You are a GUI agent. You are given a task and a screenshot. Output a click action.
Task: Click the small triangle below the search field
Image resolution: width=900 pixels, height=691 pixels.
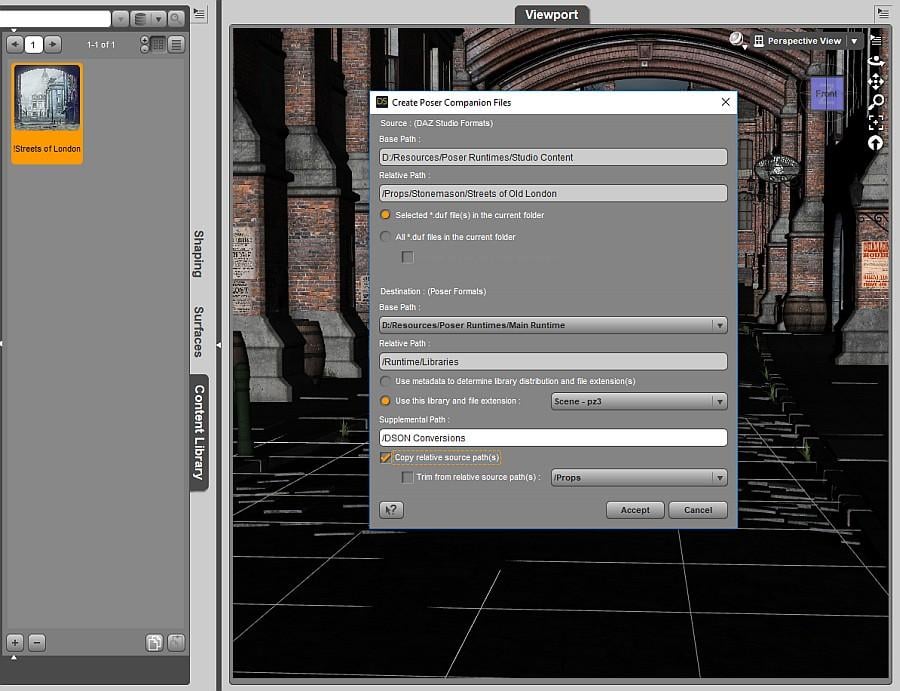click(13, 29)
